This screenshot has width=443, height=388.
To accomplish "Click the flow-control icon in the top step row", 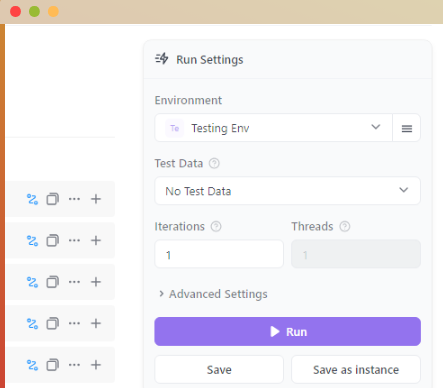I will tap(32, 199).
